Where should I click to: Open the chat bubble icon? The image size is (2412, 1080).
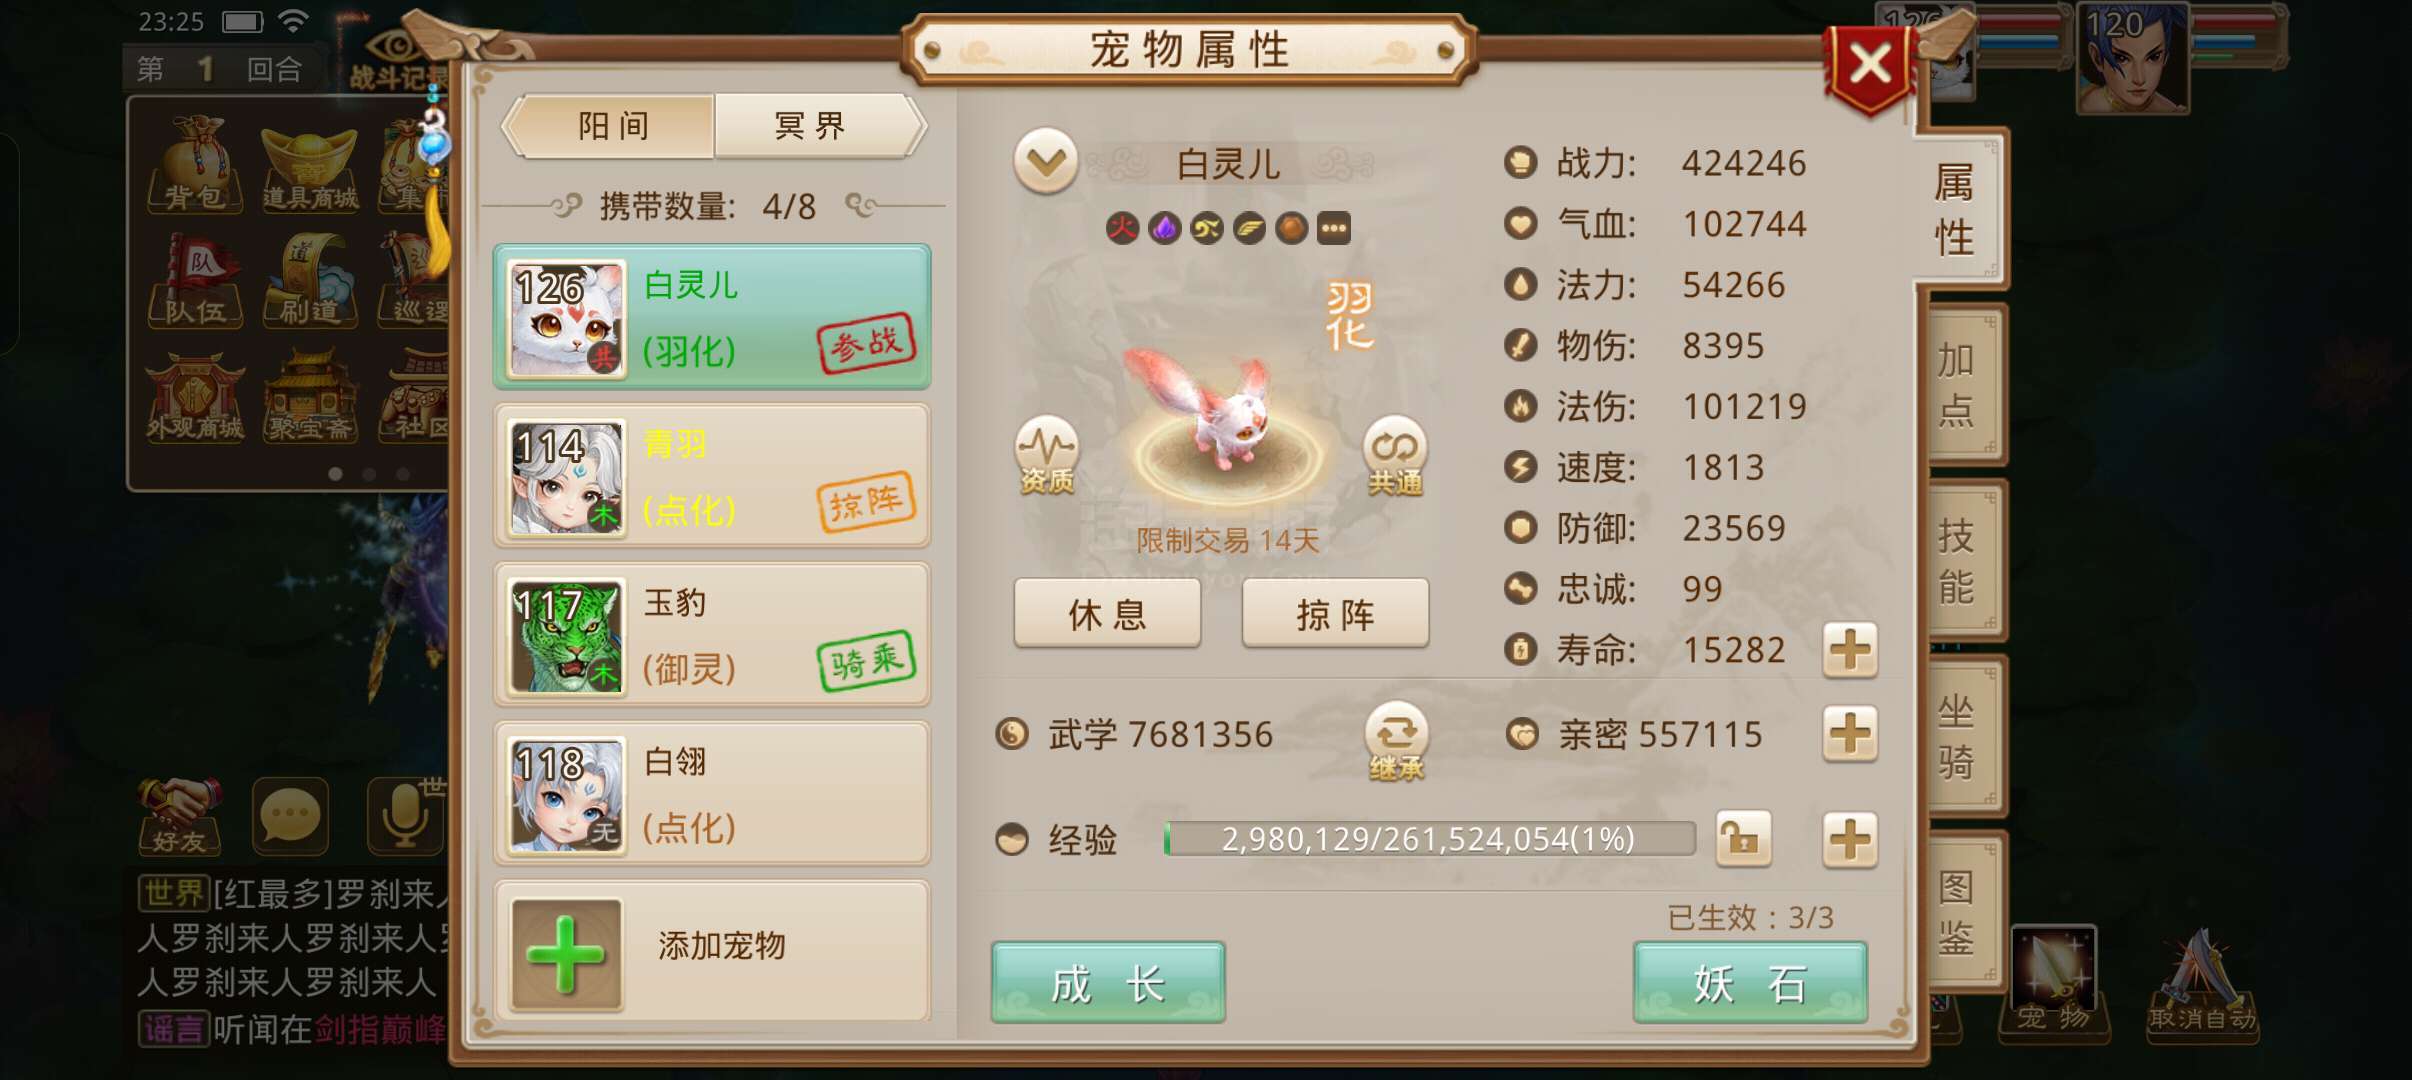(290, 816)
